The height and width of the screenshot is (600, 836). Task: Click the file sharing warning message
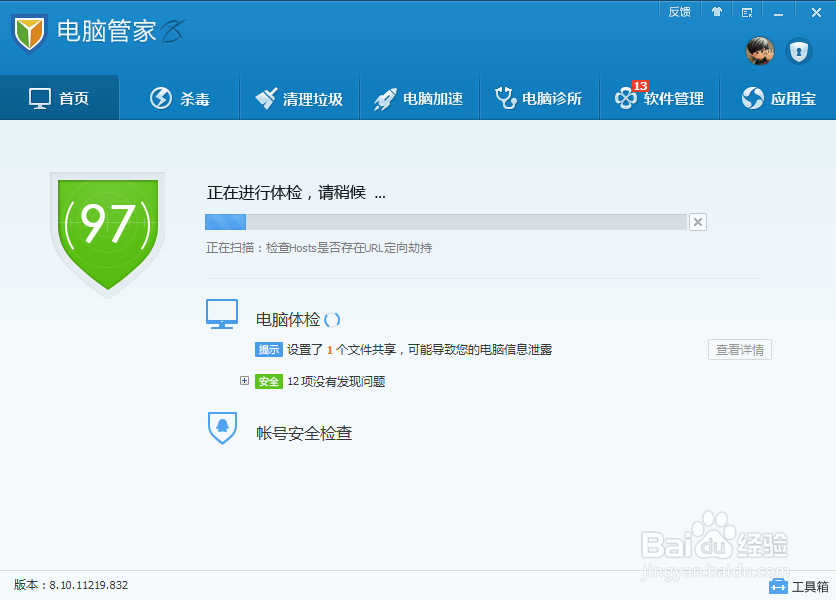pos(420,350)
